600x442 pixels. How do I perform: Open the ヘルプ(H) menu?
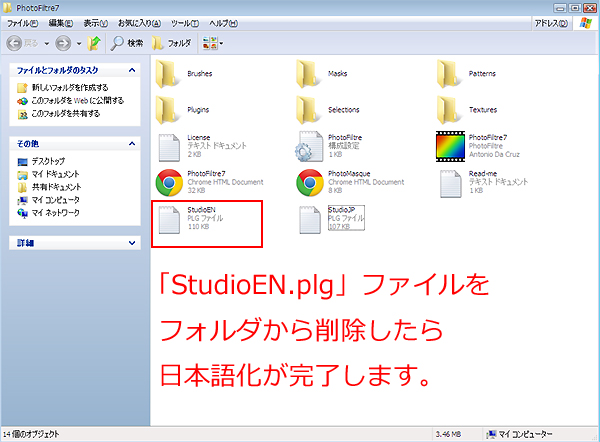click(223, 23)
